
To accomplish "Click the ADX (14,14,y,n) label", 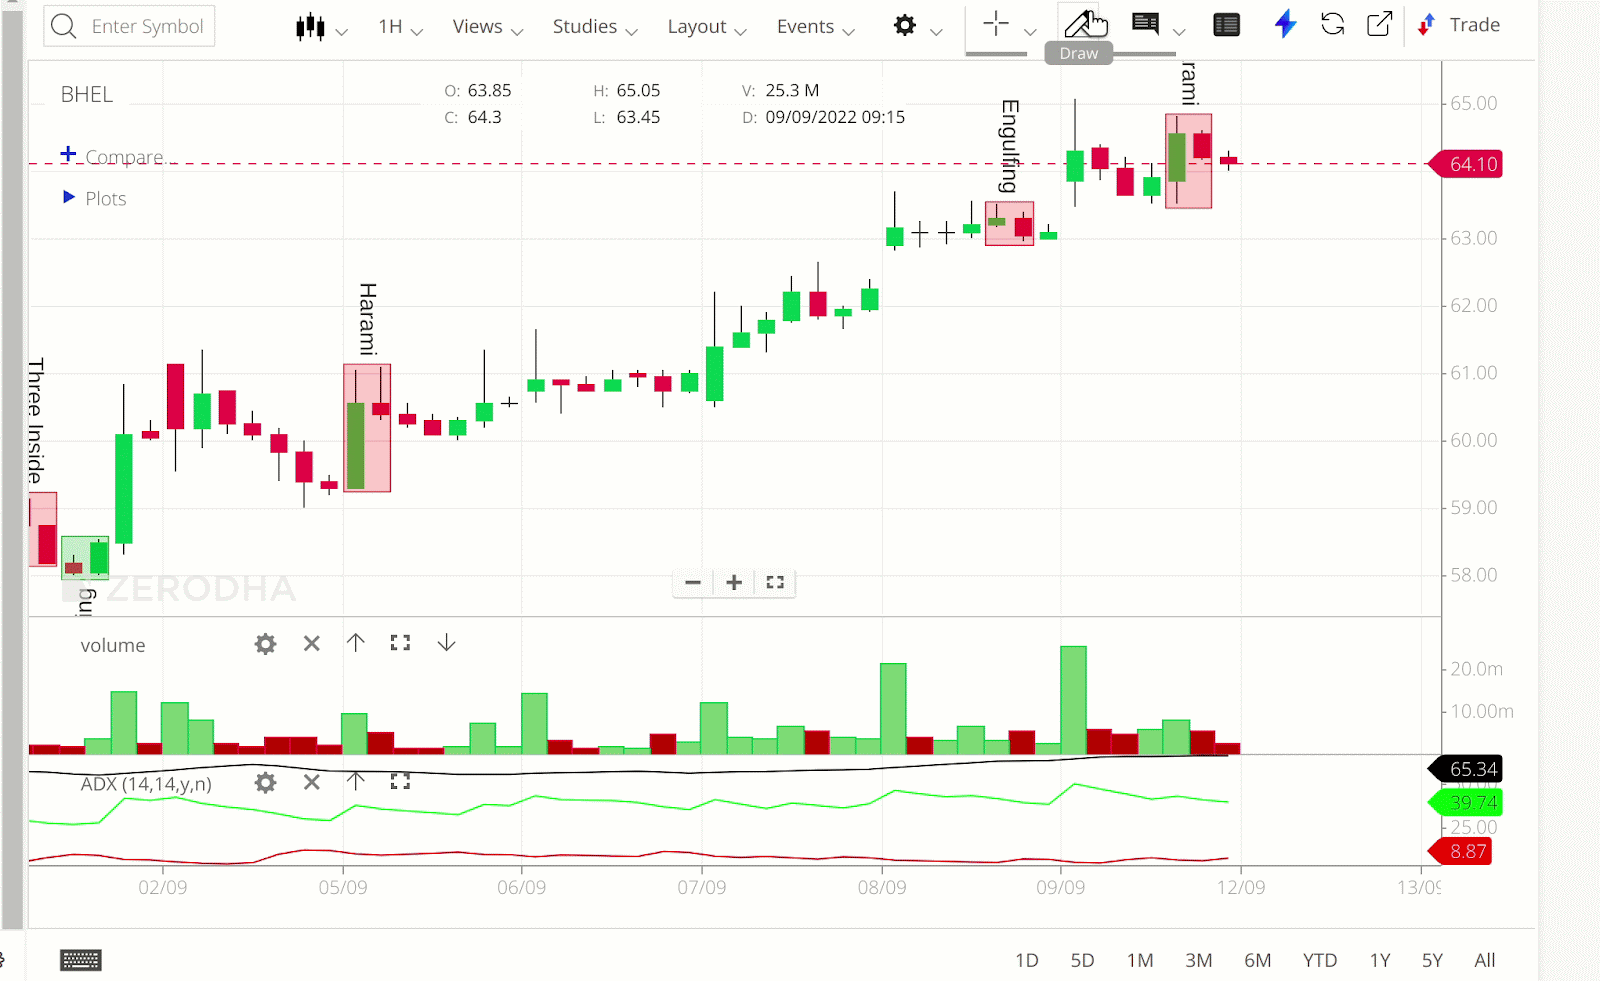I will [146, 784].
